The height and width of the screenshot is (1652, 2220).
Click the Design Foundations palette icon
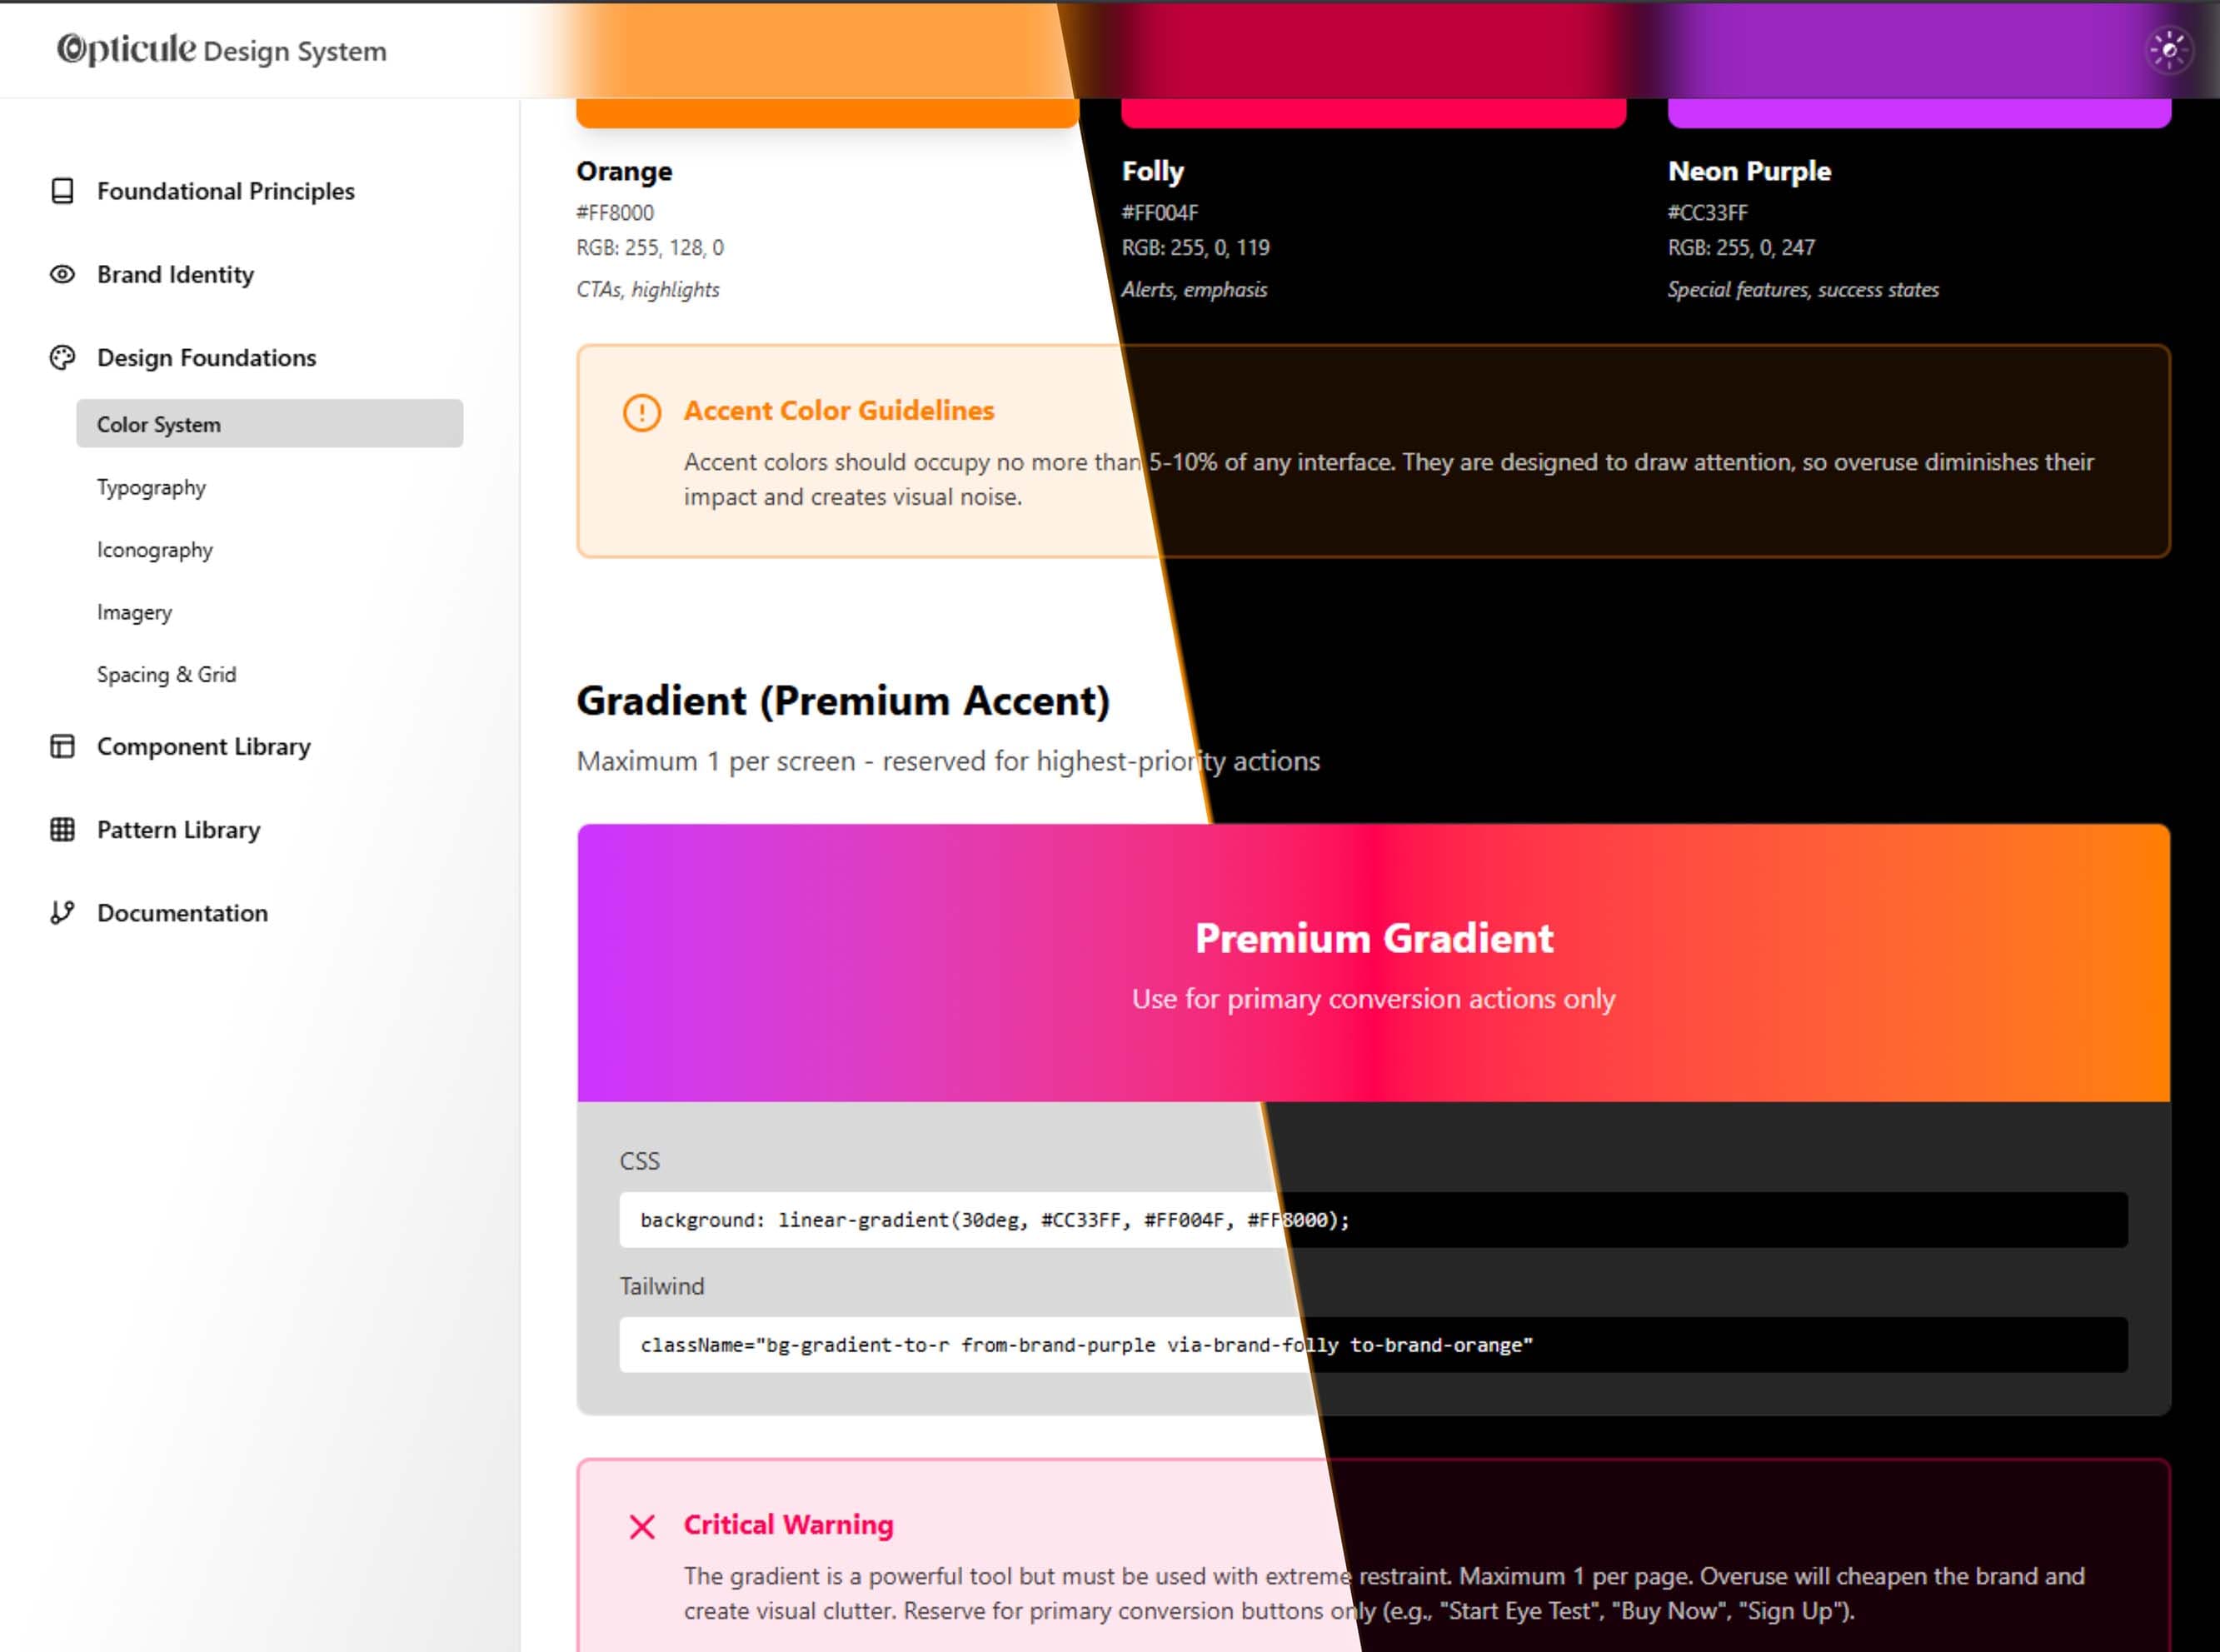coord(62,358)
